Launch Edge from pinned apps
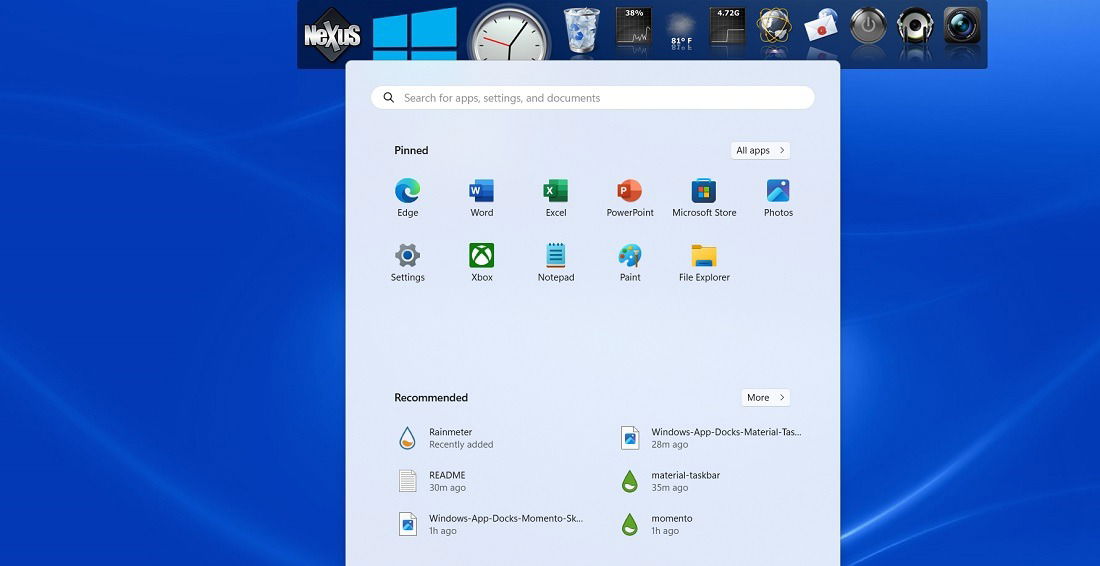Image resolution: width=1100 pixels, height=566 pixels. 408,198
